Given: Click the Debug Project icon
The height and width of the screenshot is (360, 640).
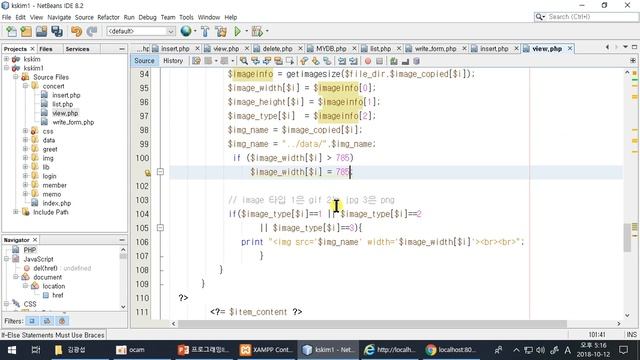Looking at the screenshot, I should 257,31.
